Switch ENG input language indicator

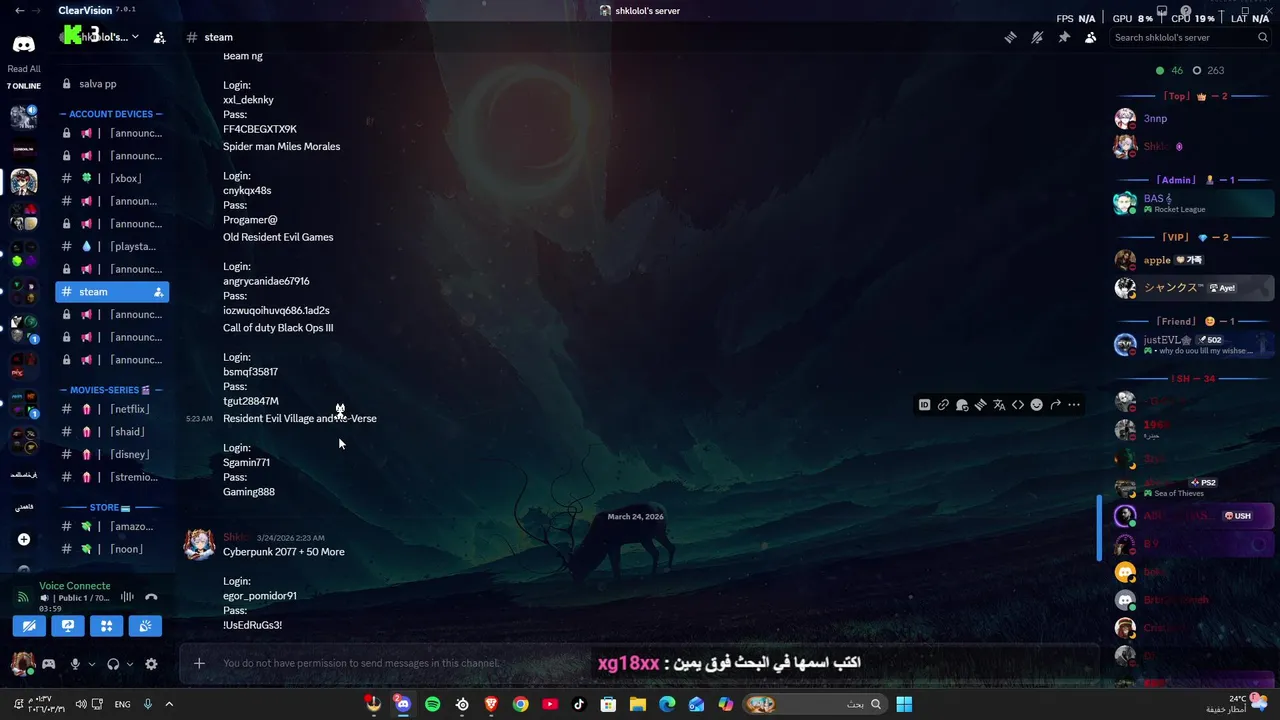point(122,704)
